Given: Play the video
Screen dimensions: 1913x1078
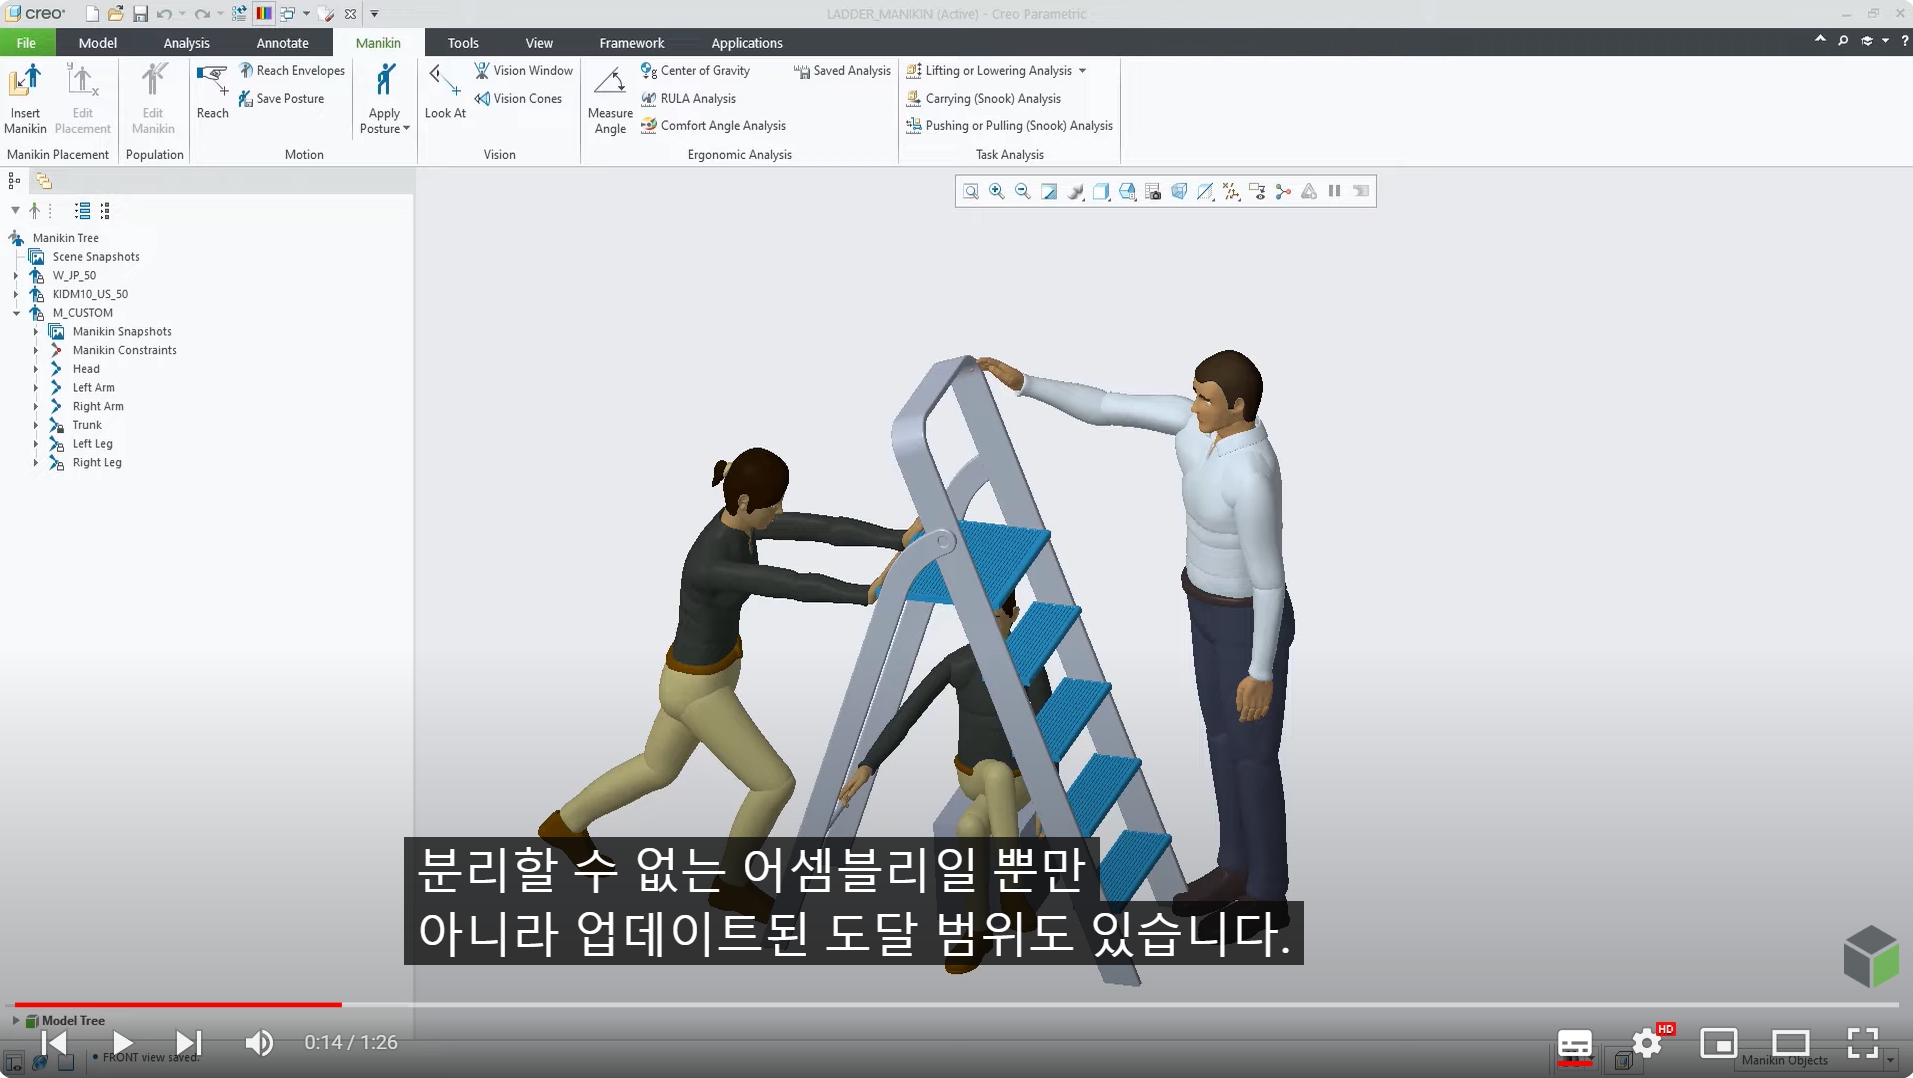Looking at the screenshot, I should (x=122, y=1043).
